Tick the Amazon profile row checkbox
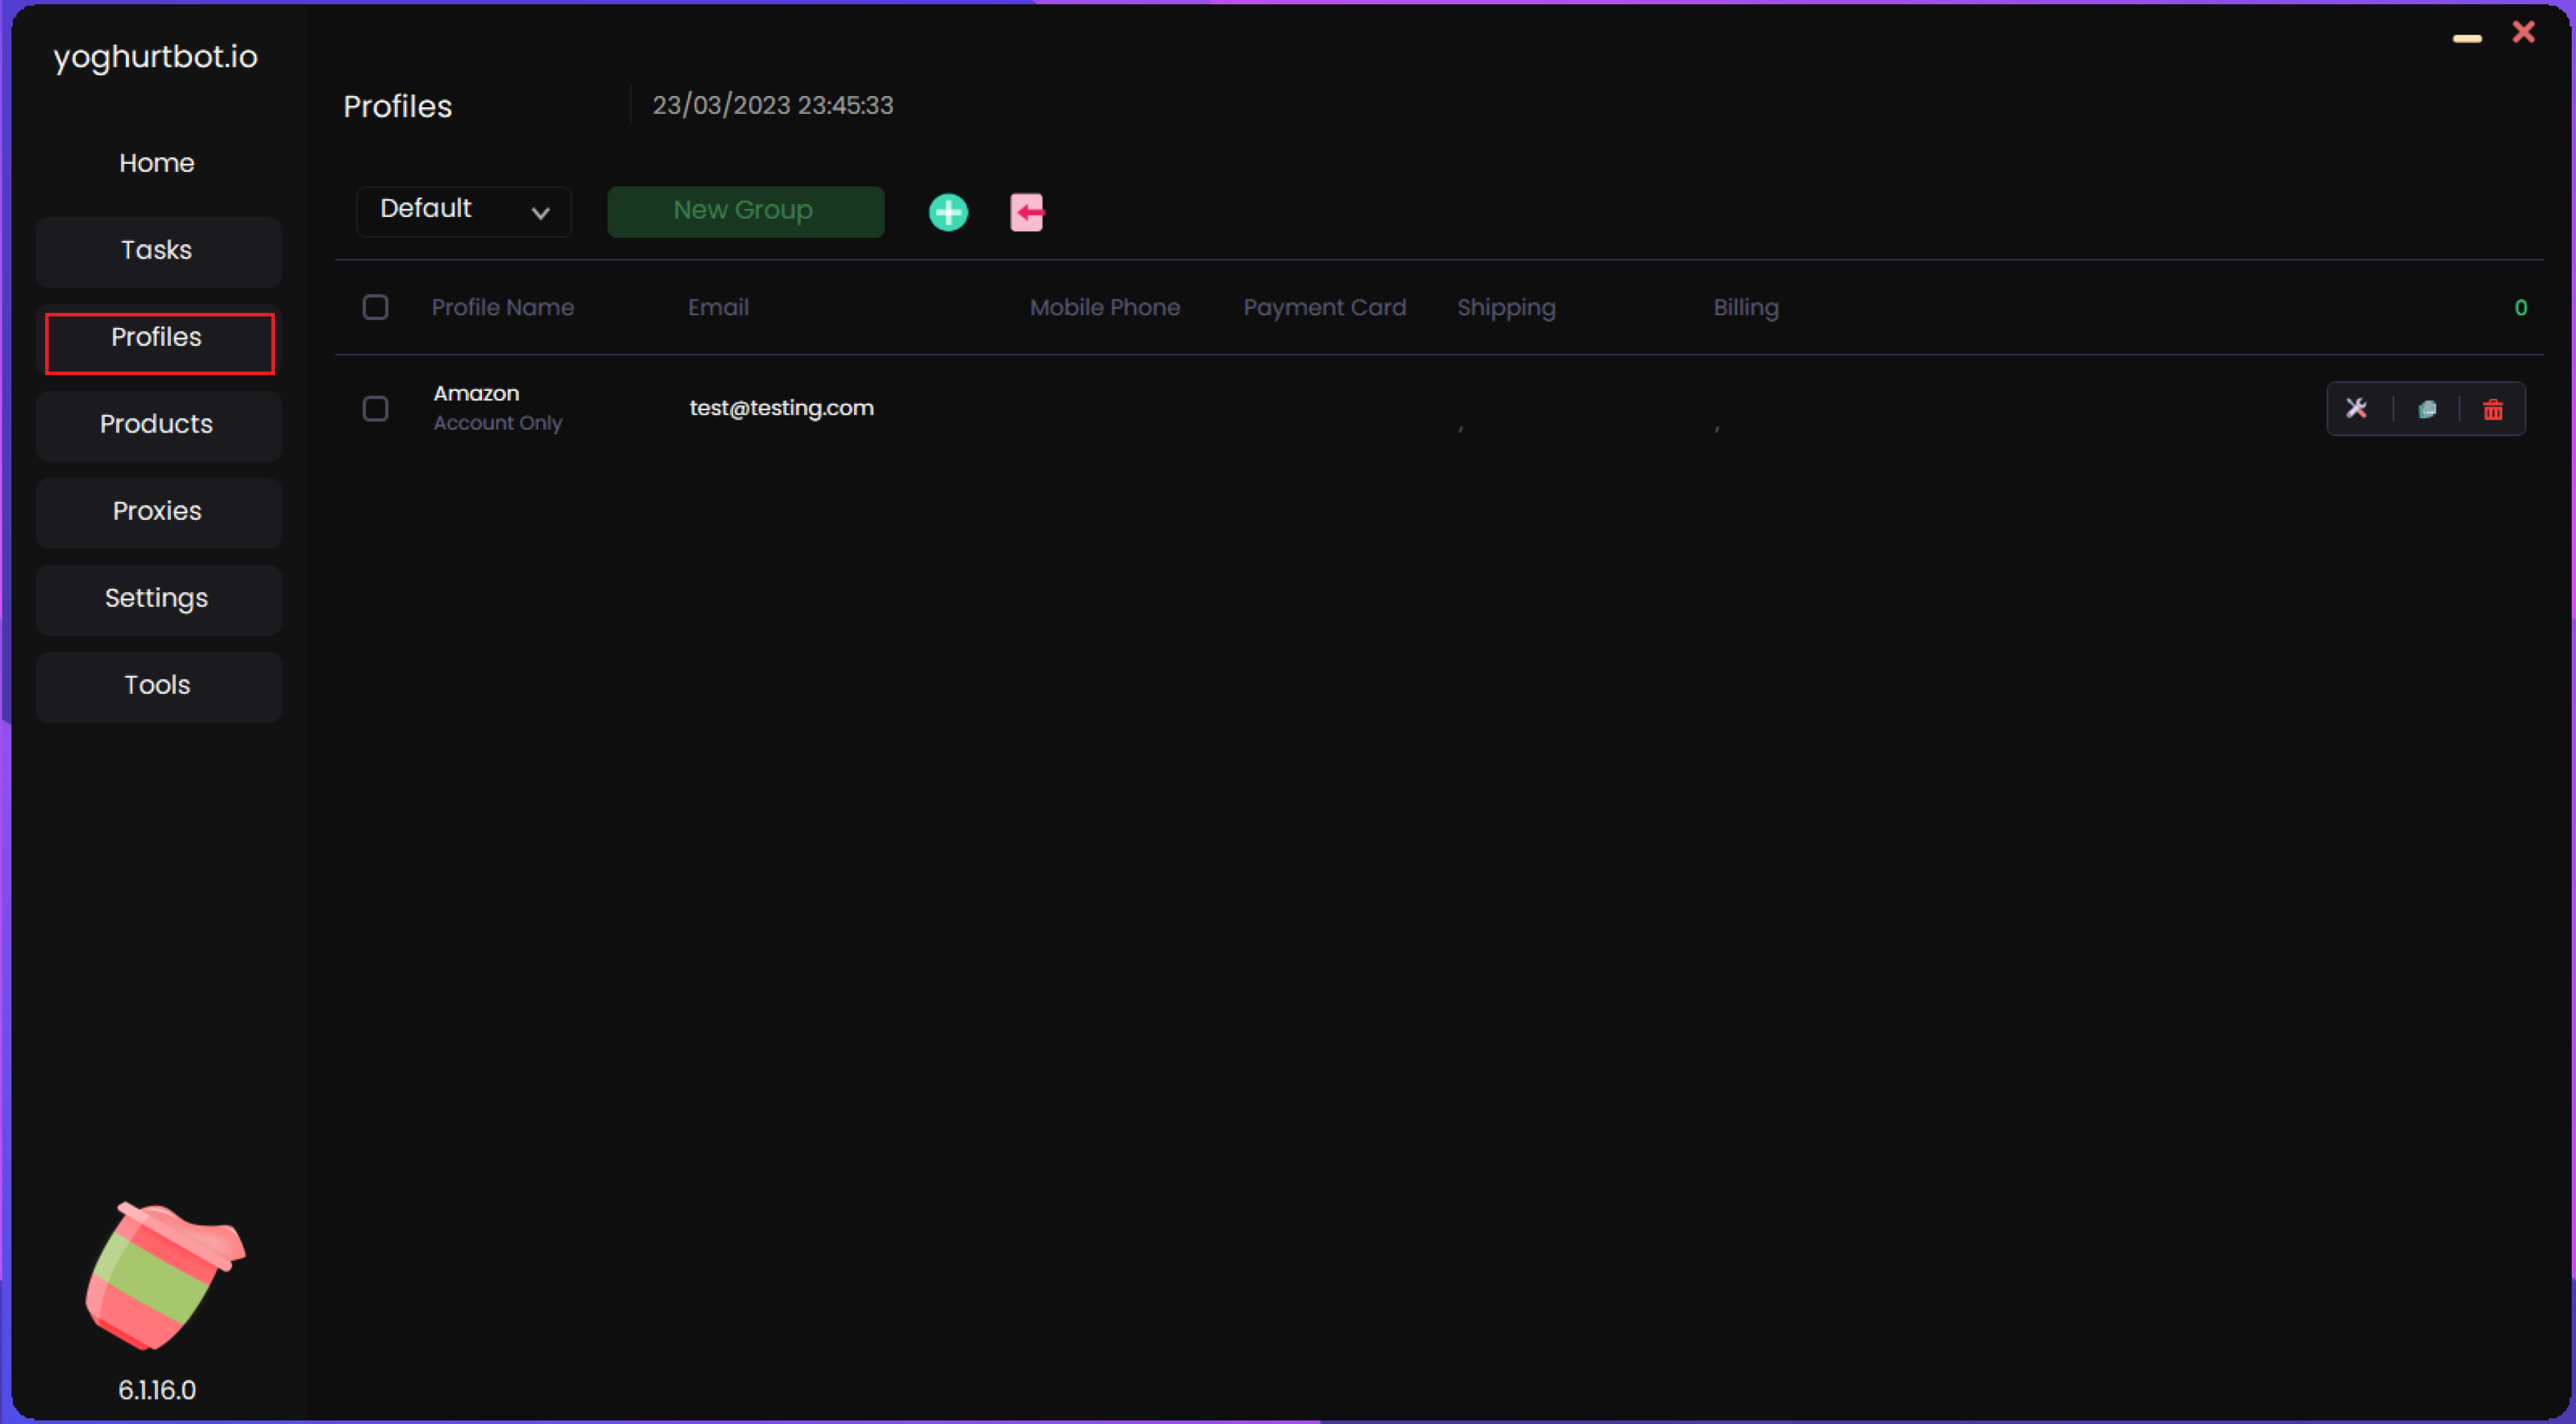Screen dimensions: 2576x1424 [x=375, y=408]
